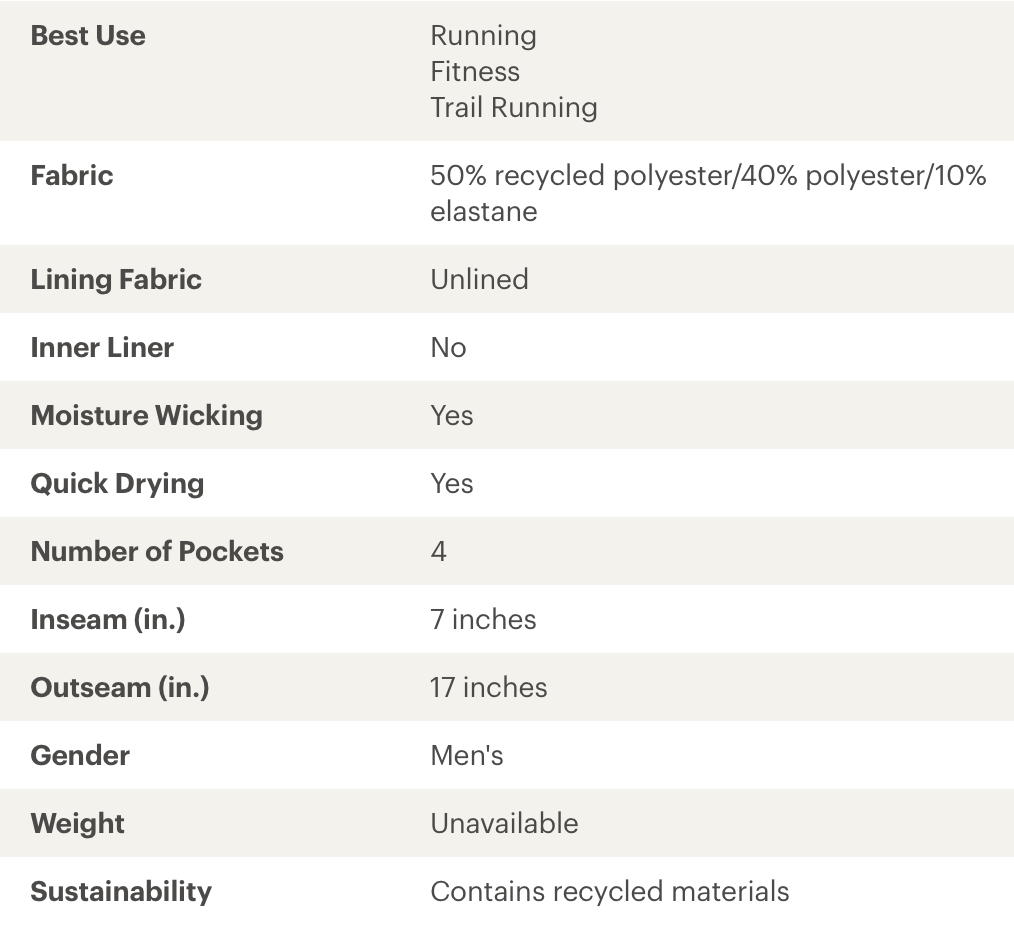This screenshot has width=1014, height=928.
Task: Select the 17 inches outseam value
Action: pos(489,688)
